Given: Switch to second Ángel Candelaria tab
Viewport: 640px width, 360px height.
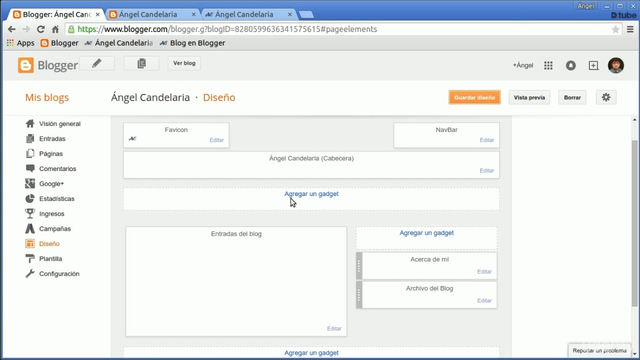Looking at the screenshot, I should pyautogui.click(x=152, y=14).
